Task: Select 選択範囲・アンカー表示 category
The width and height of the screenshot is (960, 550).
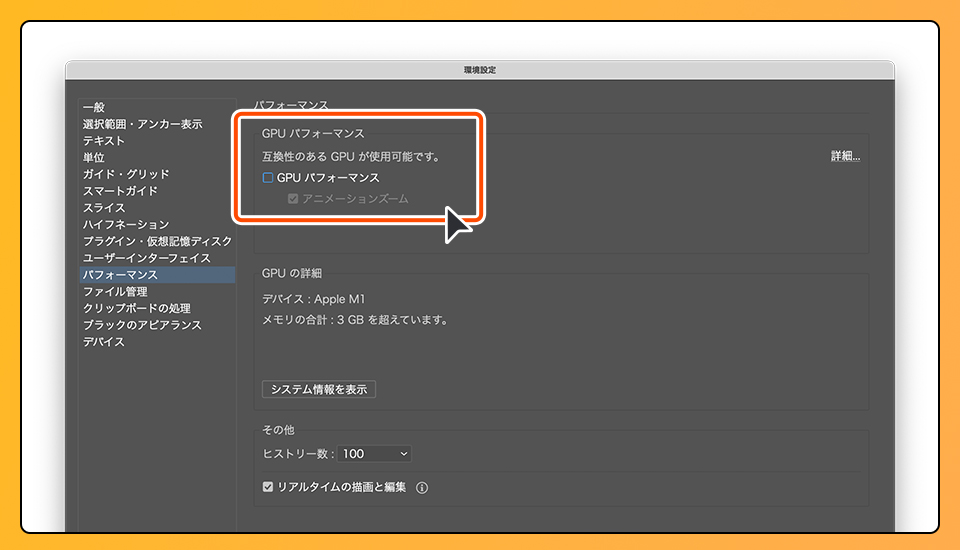Action: point(157,124)
